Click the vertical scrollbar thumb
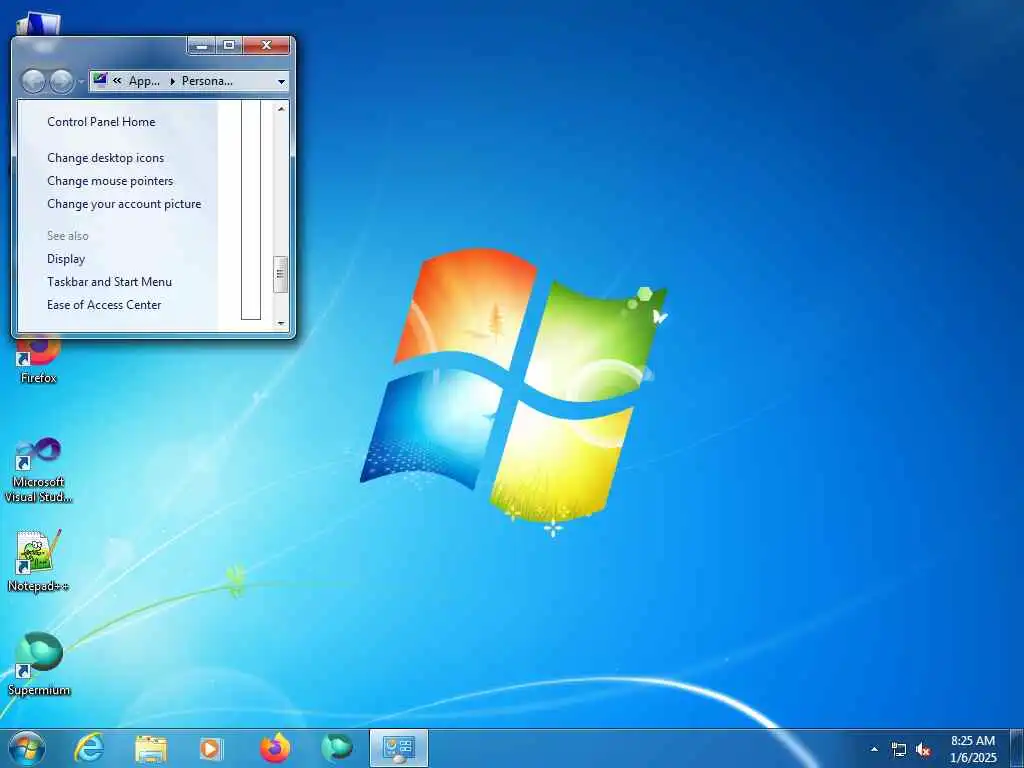 point(280,274)
